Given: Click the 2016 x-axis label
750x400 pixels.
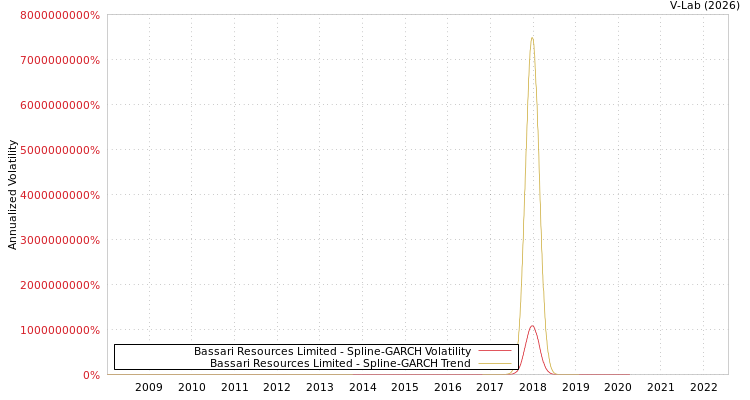Looking at the screenshot, I should click(448, 387).
